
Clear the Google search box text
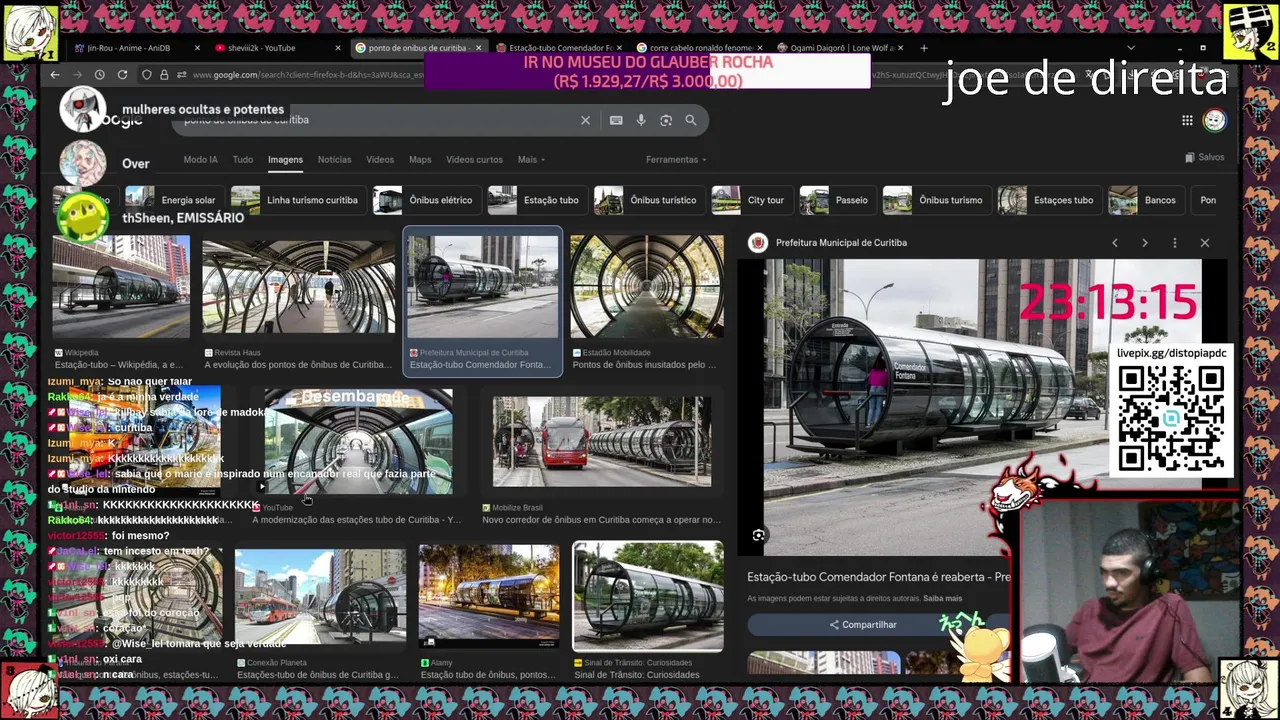586,120
